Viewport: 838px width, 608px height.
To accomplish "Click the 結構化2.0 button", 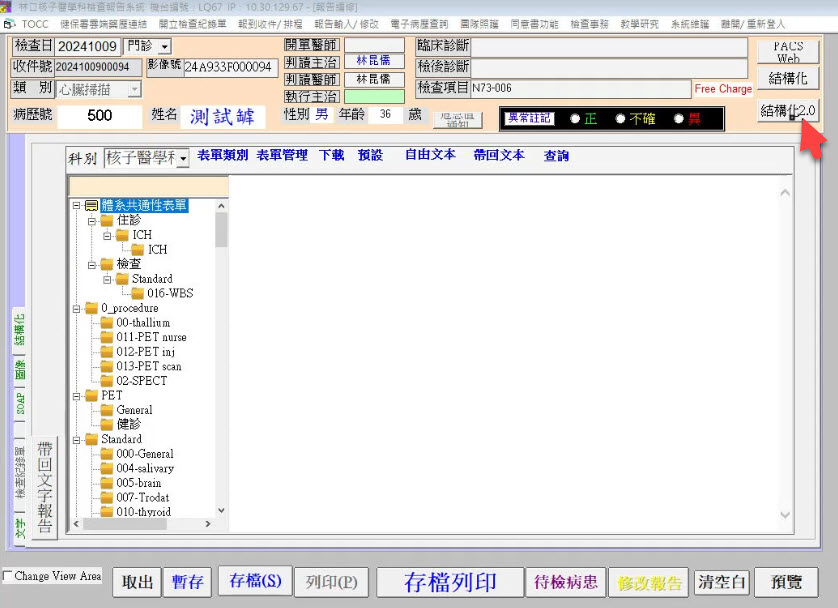I will [788, 110].
